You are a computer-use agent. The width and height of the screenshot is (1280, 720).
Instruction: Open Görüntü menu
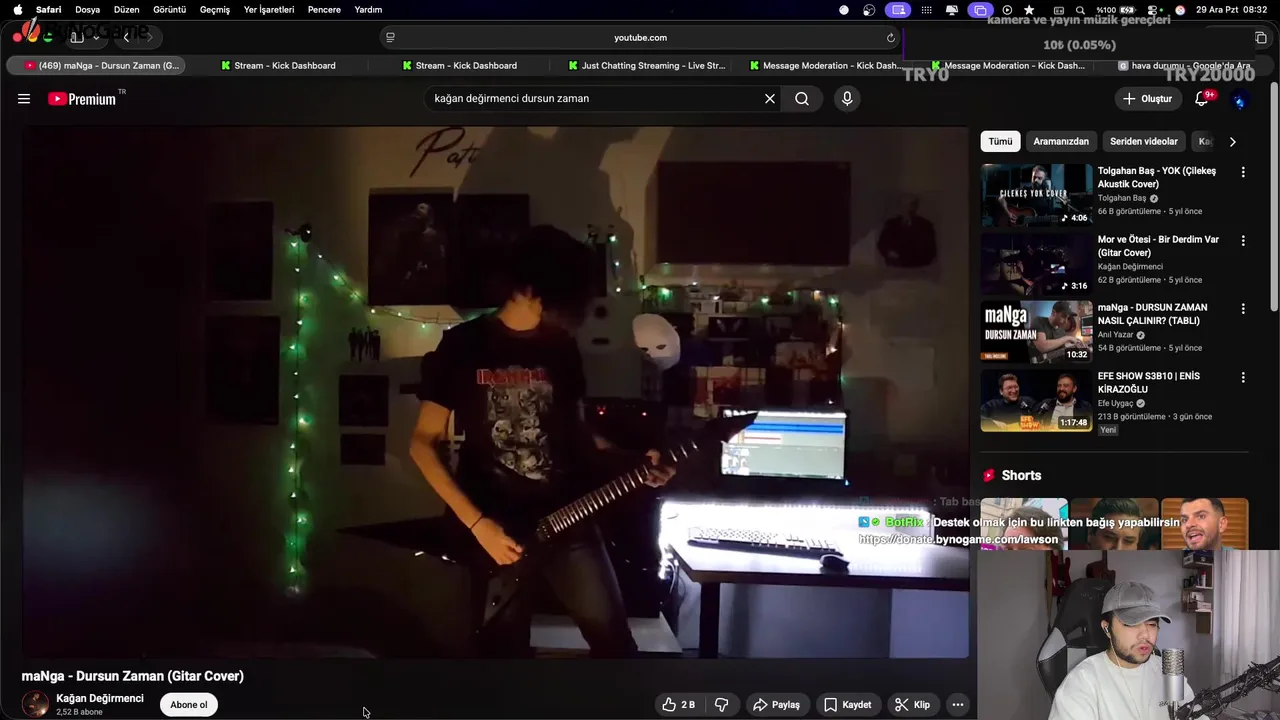point(170,10)
